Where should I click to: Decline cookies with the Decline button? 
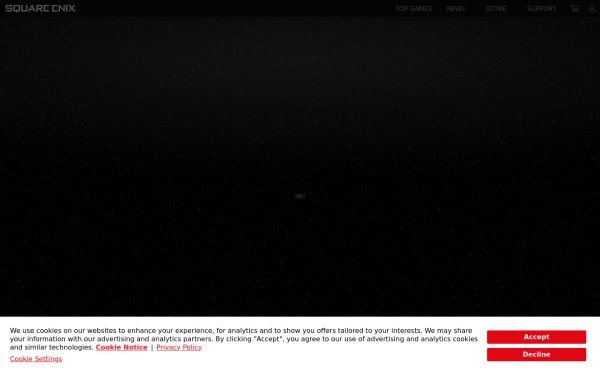536,354
